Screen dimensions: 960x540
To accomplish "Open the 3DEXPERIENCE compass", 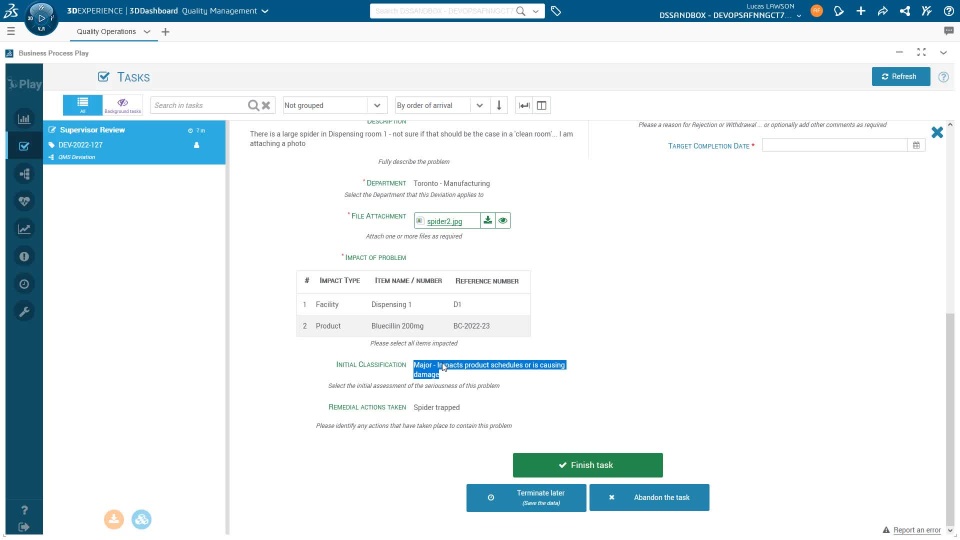I will (41, 18).
